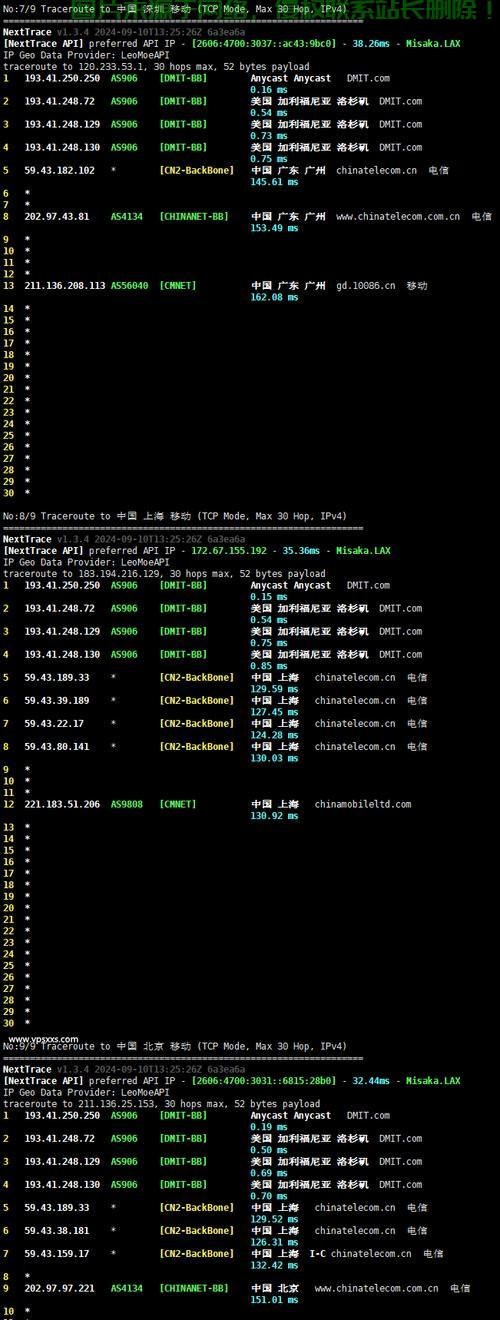Click the www.ypsxxs.com watermark text
The width and height of the screenshot is (500, 1320).
coord(43,1039)
